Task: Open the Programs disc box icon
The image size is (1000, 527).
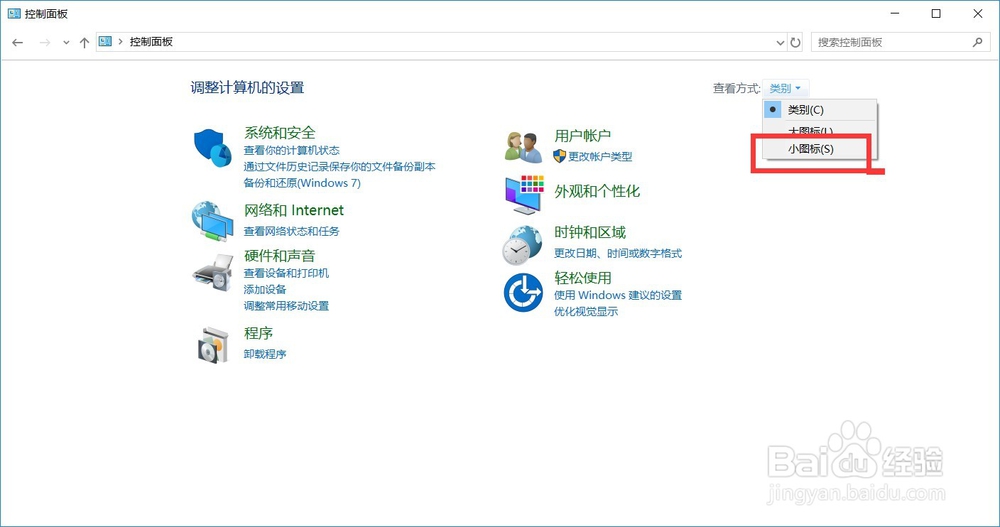Action: pyautogui.click(x=213, y=345)
